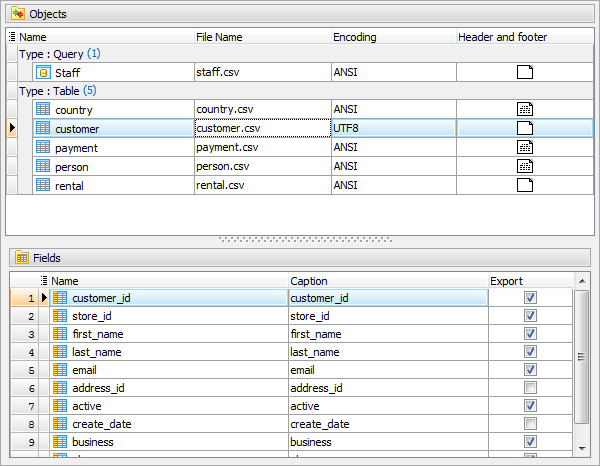The width and height of the screenshot is (600, 466).
Task: Click the customer table icon
Action: click(43, 128)
